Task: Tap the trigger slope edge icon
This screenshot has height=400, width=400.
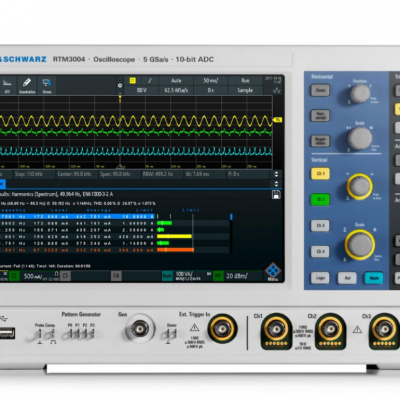Action: [x=150, y=81]
